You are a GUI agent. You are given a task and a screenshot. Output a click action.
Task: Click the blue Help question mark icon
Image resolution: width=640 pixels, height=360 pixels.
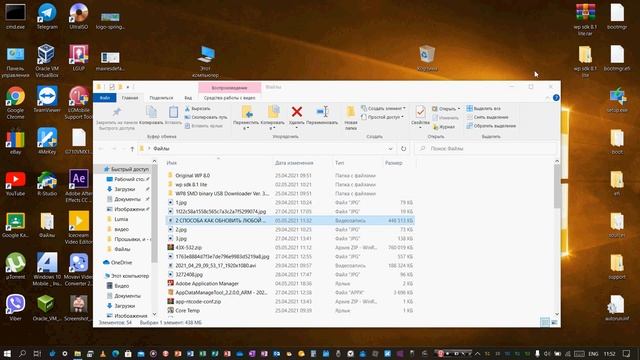click(556, 98)
